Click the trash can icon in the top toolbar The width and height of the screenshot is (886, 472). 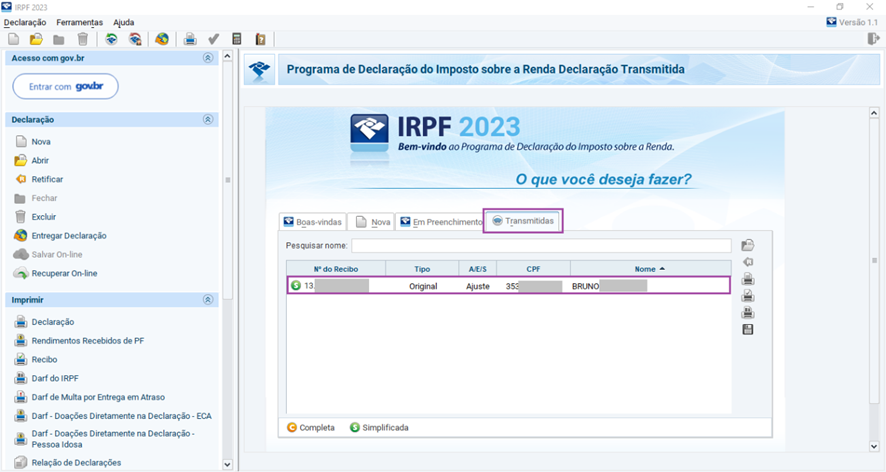coord(82,39)
